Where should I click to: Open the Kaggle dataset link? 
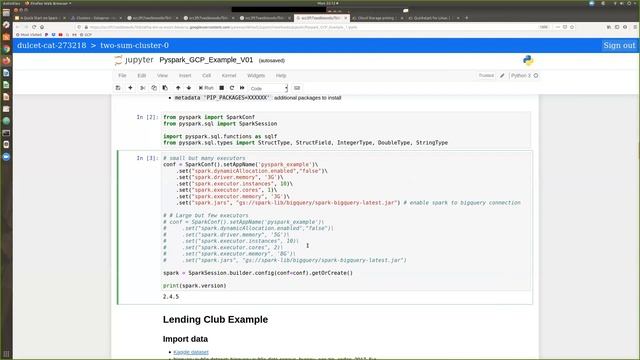pos(191,352)
